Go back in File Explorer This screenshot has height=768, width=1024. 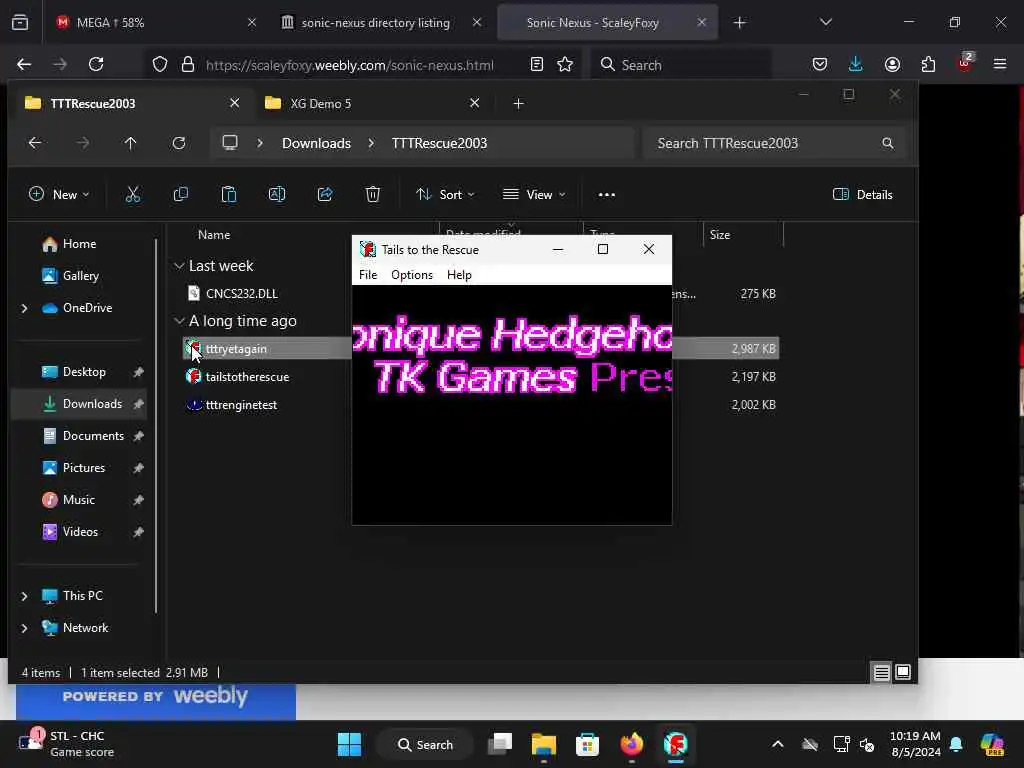[x=35, y=143]
